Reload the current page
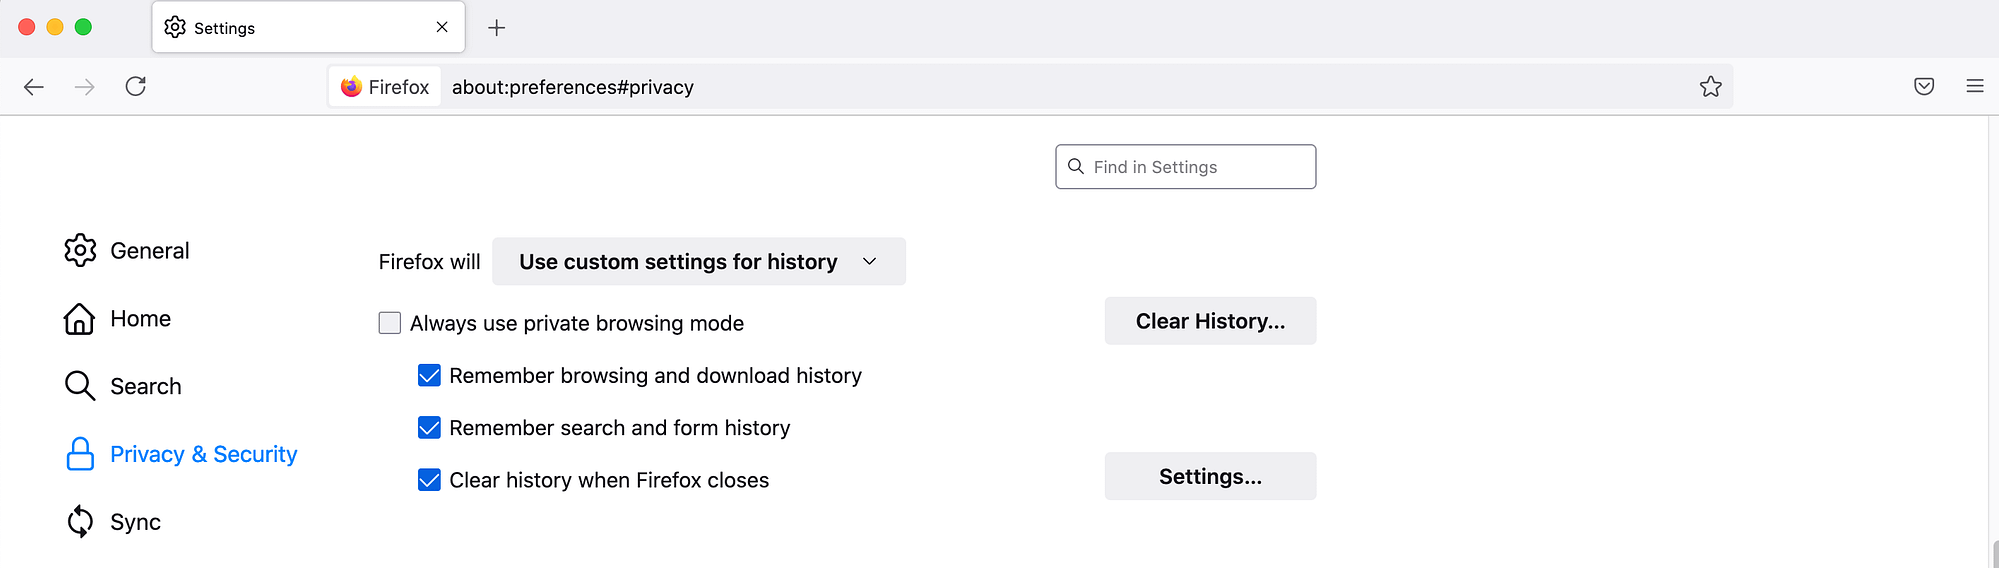Image resolution: width=1999 pixels, height=568 pixels. pyautogui.click(x=136, y=86)
